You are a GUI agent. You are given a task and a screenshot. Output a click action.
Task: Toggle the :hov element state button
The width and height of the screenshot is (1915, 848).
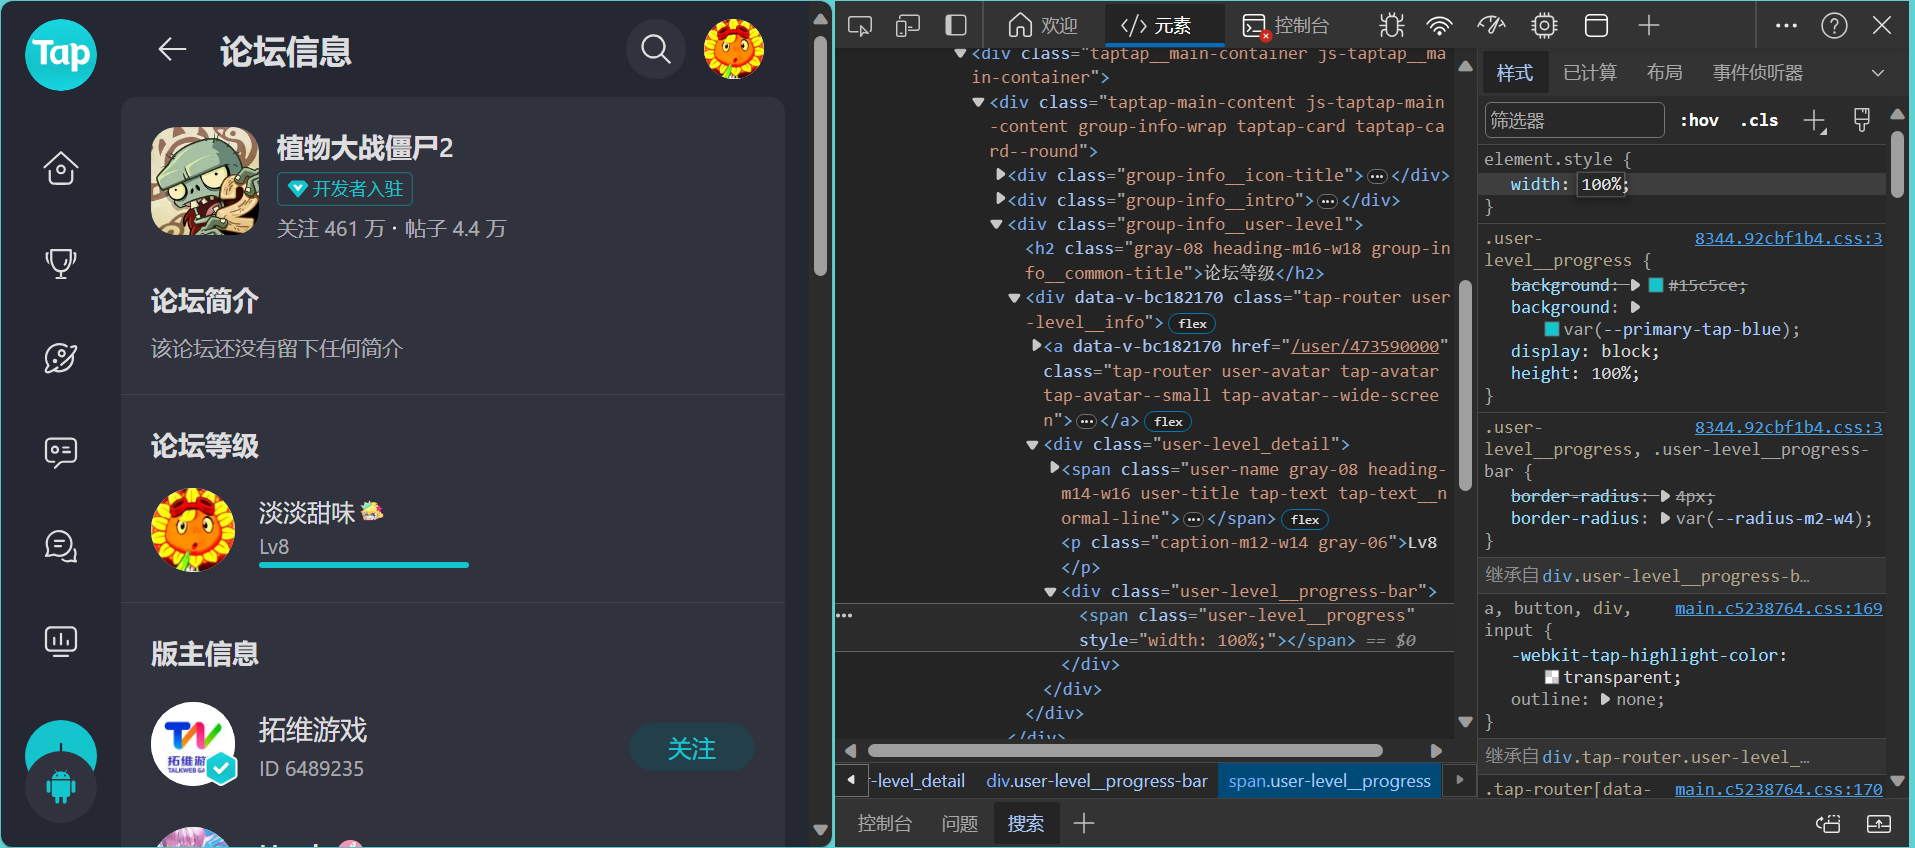[x=1699, y=120]
